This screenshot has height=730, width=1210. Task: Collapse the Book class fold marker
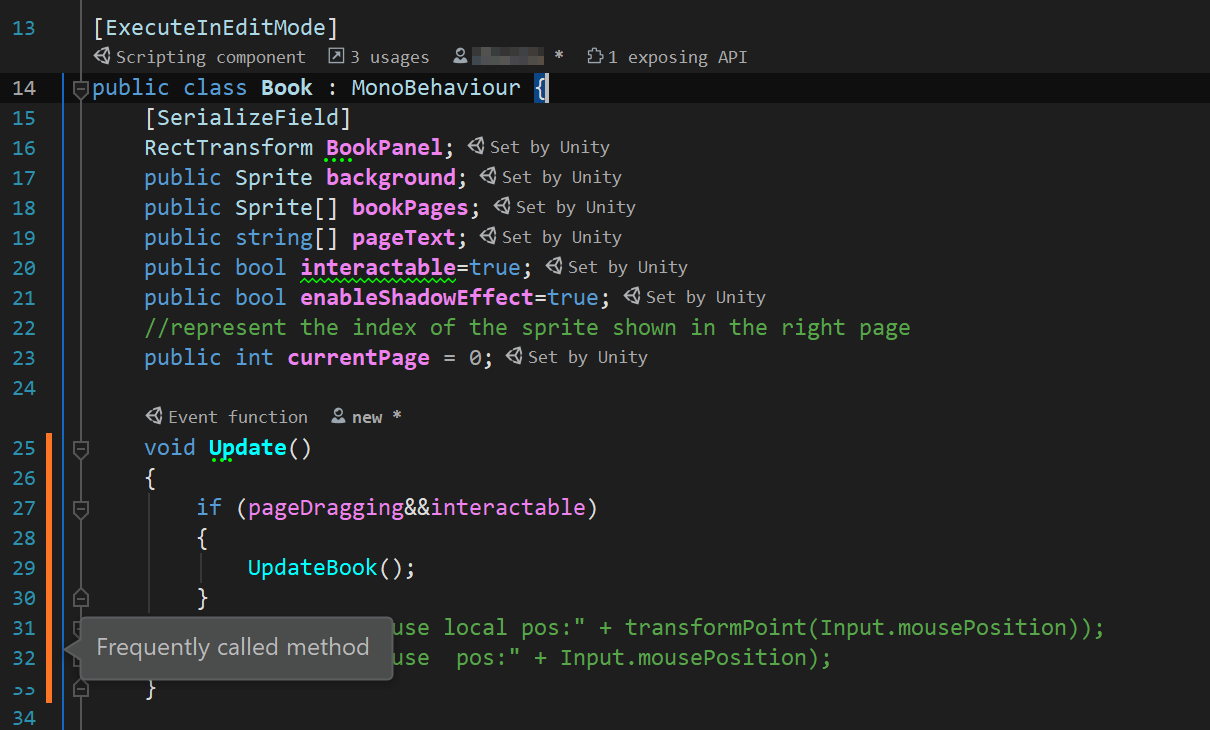81,89
